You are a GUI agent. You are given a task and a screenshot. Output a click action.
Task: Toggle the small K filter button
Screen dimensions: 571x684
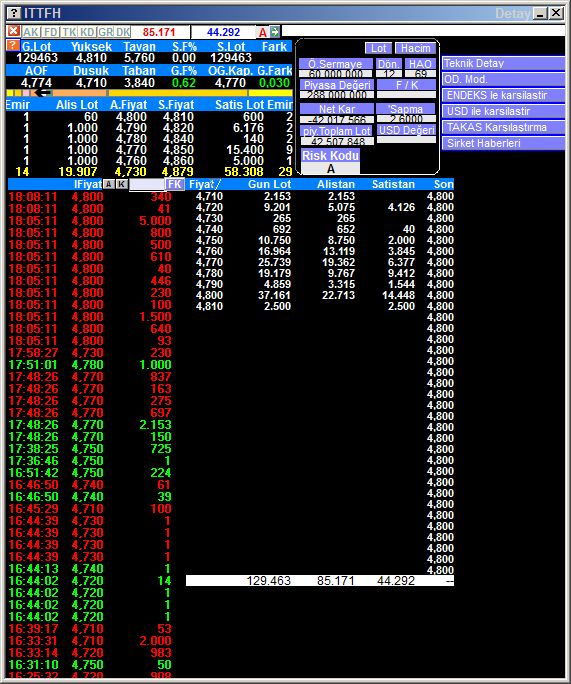point(122,184)
